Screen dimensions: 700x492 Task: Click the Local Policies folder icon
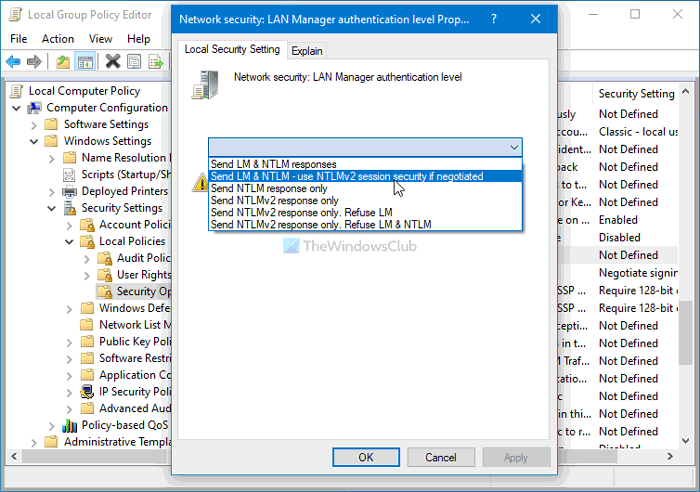pyautogui.click(x=88, y=242)
